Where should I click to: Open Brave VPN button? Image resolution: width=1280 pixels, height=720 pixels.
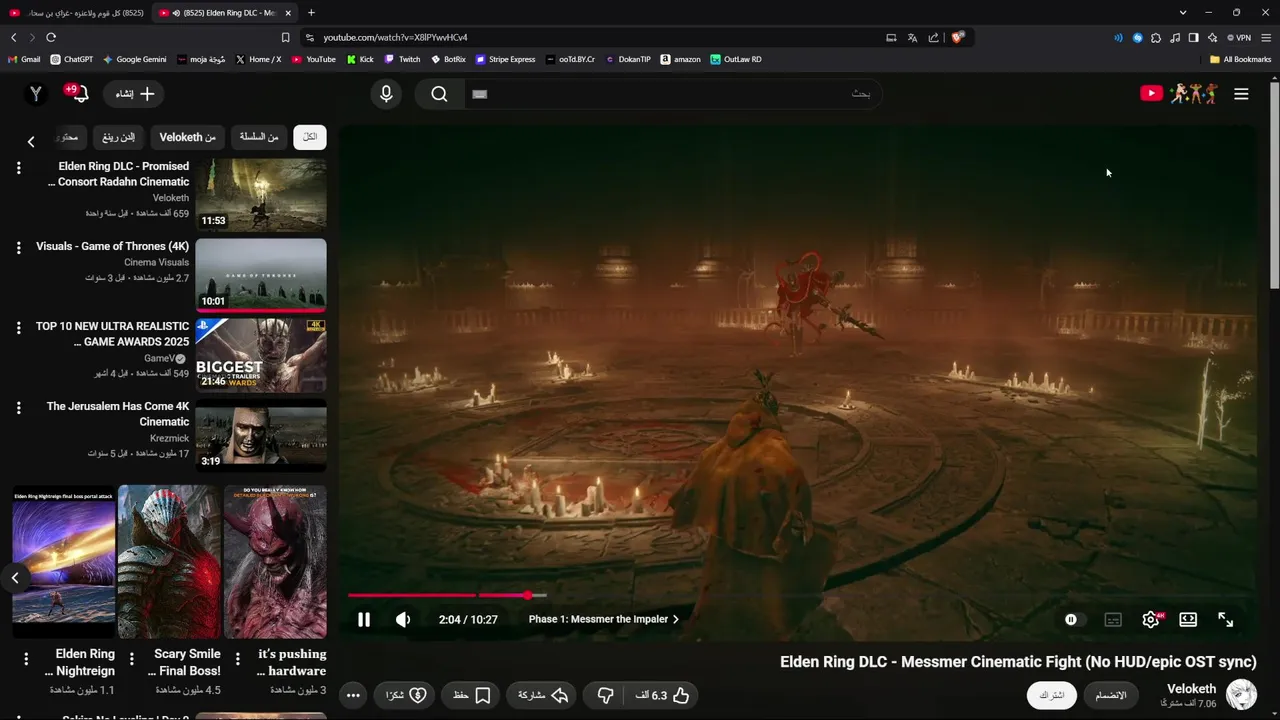[1239, 38]
